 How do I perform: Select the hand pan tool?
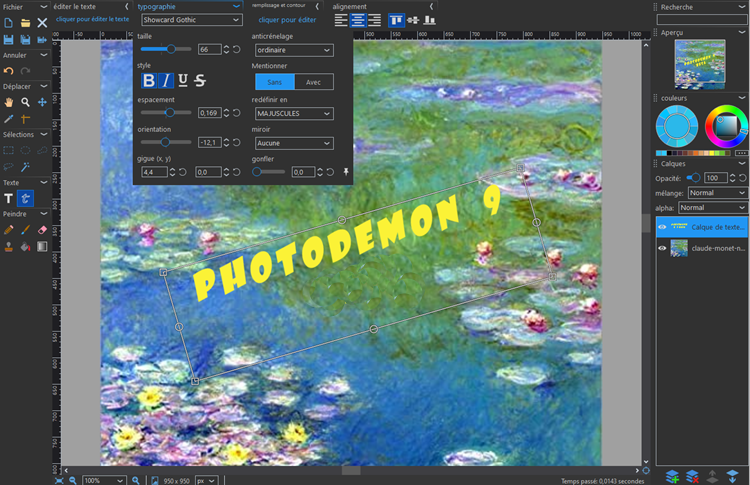tap(9, 102)
